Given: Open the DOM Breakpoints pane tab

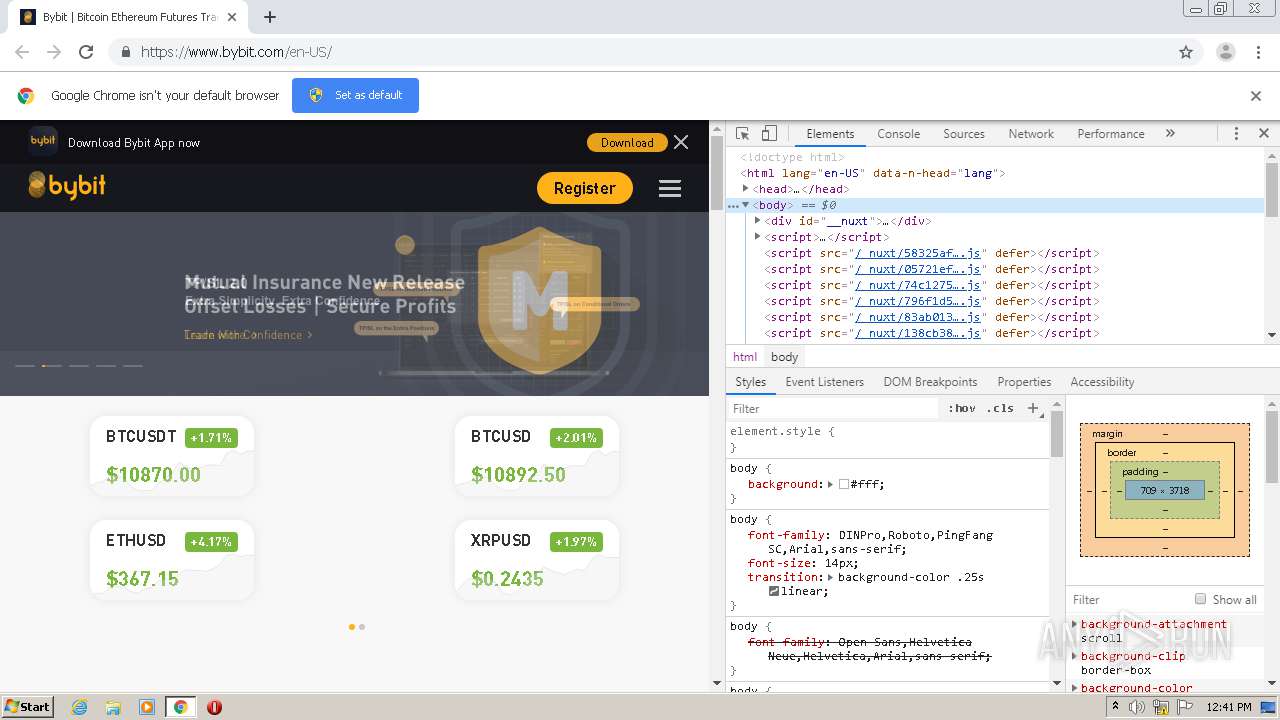Looking at the screenshot, I should 930,382.
